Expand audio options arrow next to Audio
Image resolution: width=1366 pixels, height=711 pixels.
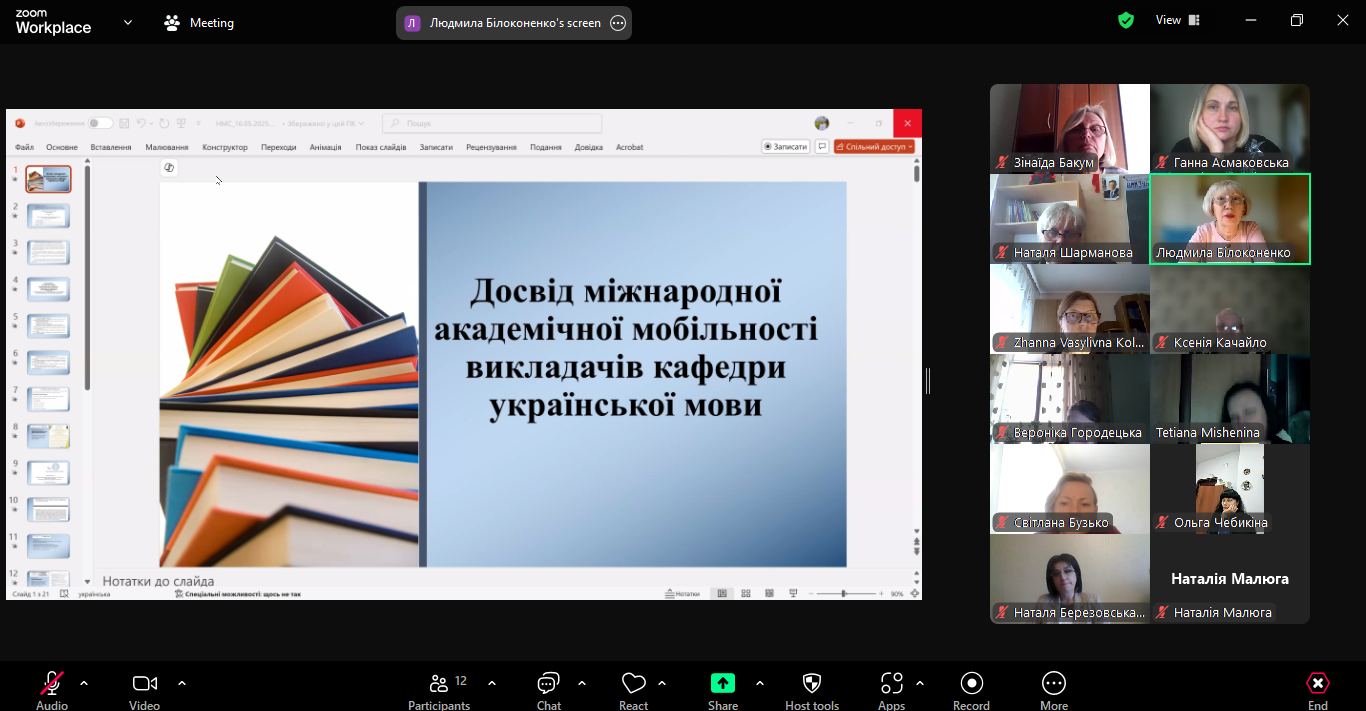click(x=84, y=684)
